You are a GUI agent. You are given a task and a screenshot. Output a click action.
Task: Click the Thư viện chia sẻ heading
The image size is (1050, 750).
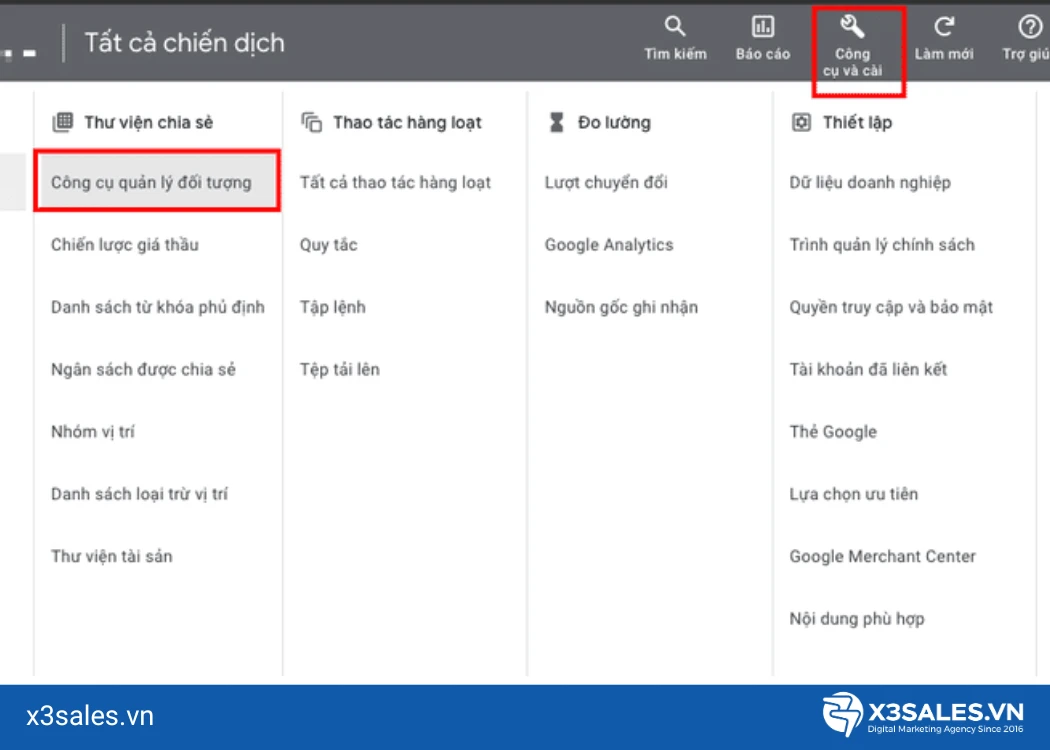[149, 123]
